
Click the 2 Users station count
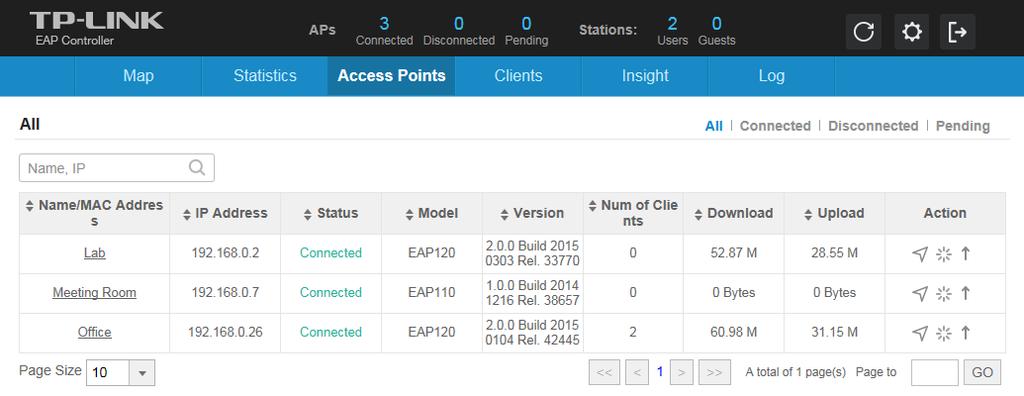point(672,31)
